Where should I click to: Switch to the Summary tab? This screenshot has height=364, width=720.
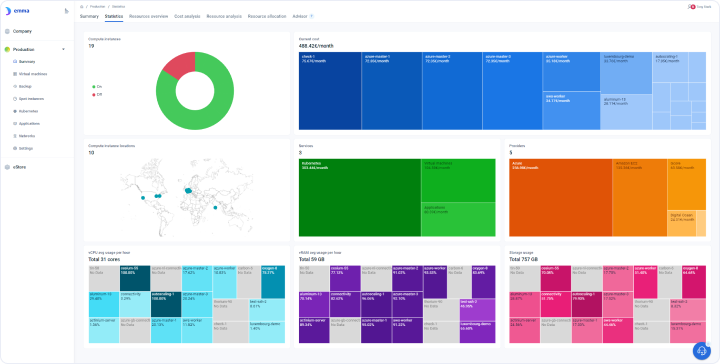coord(89,16)
